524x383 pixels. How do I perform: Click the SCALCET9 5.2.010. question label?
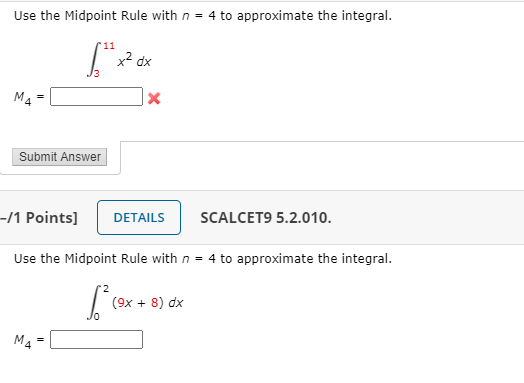(x=266, y=218)
